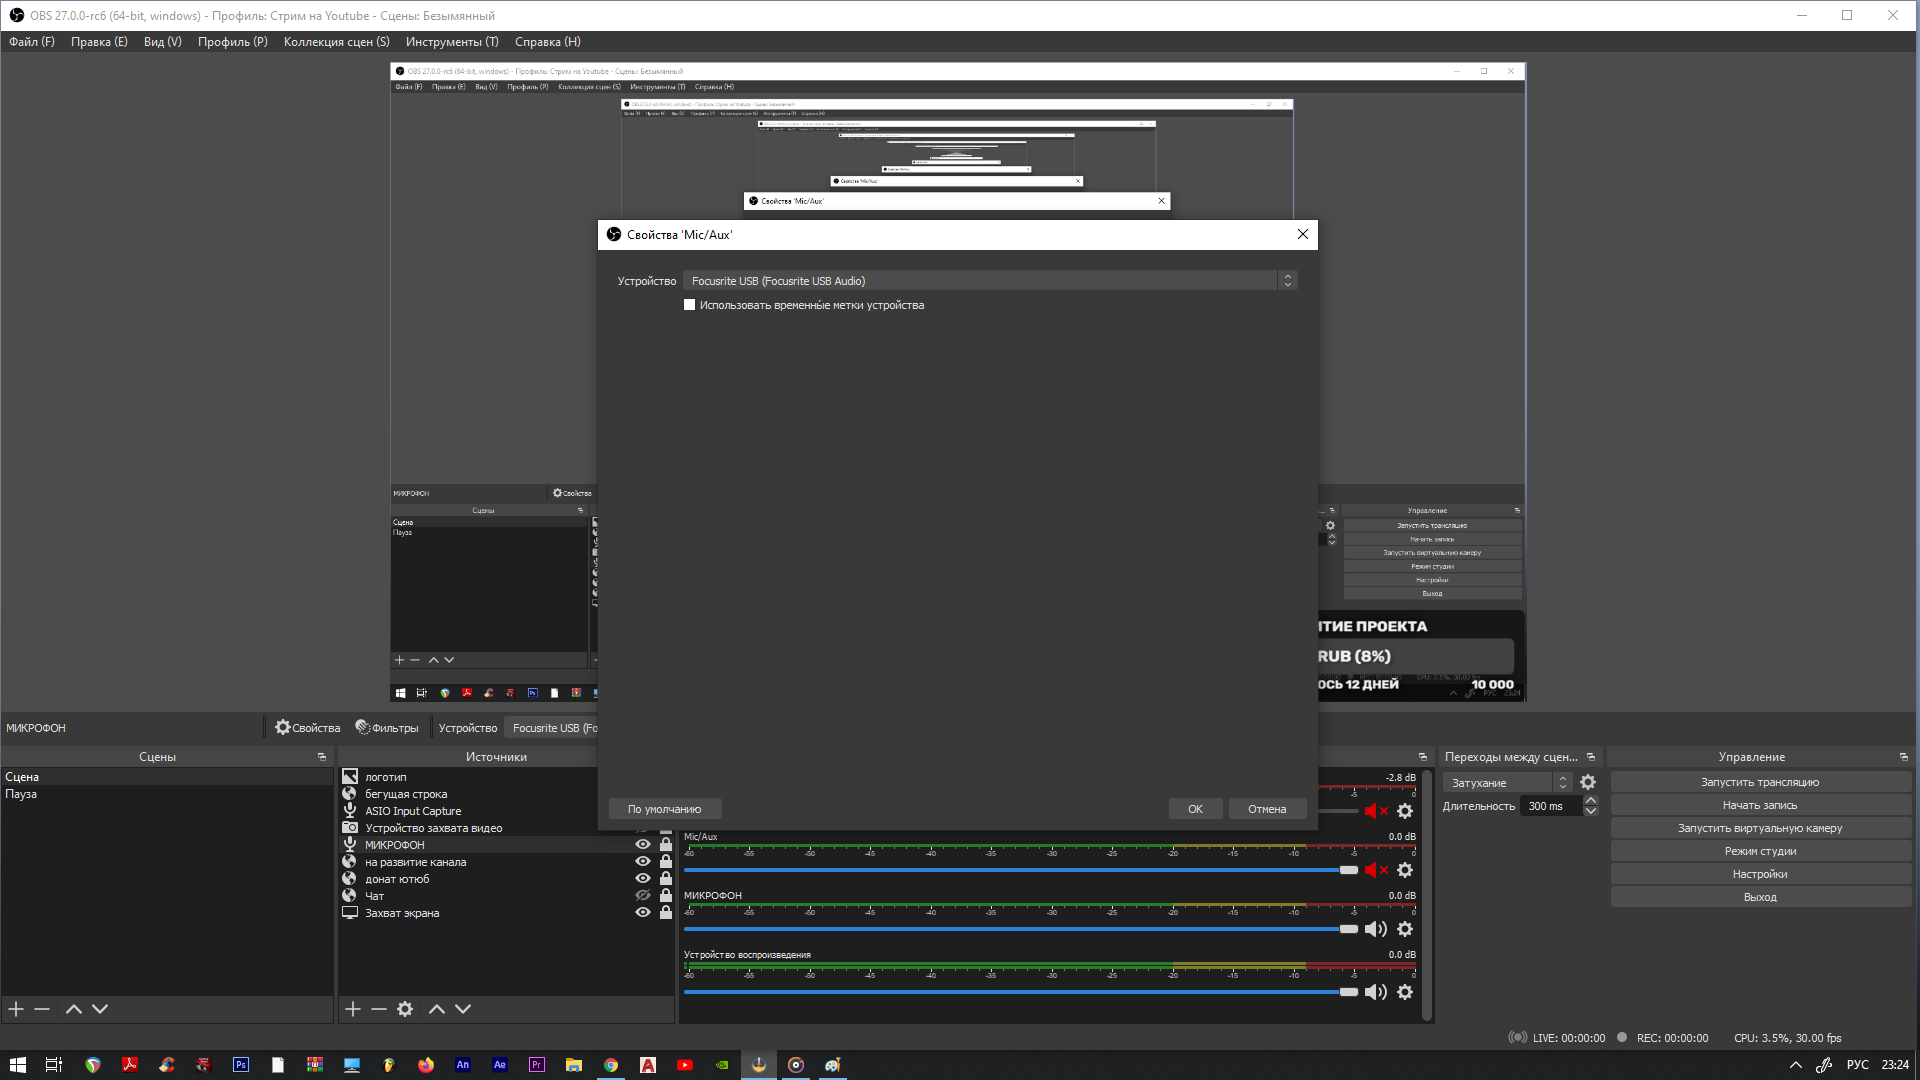
Task: Increase transition duration with up stepper
Action: 1591,800
